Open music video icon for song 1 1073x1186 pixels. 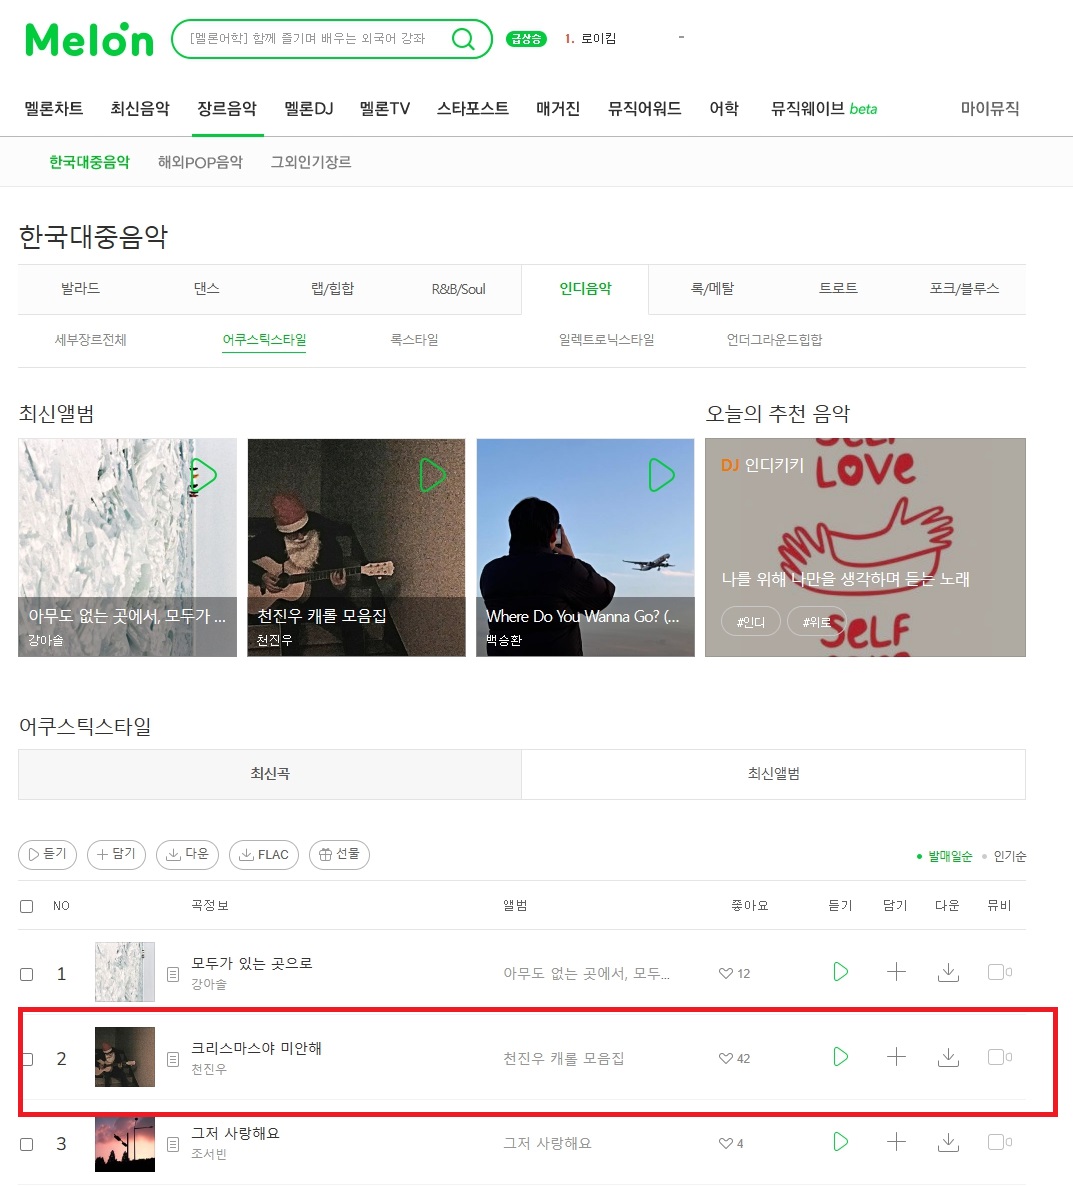point(1000,972)
